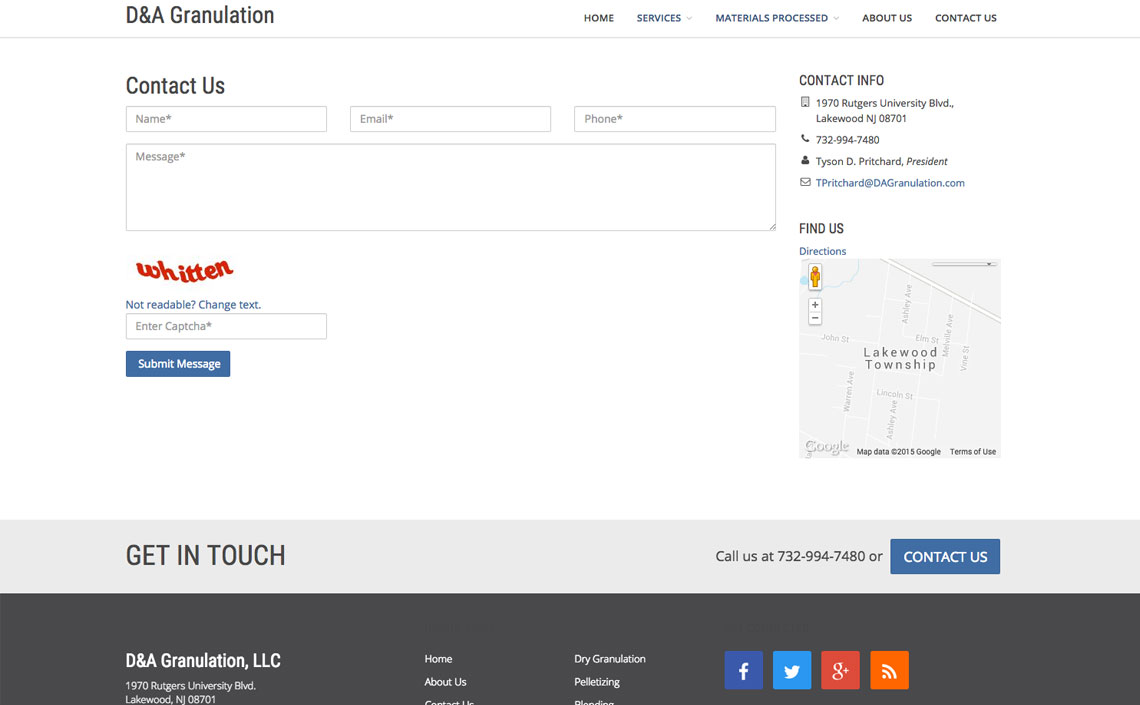The image size is (1140, 705).
Task: Open the map Terms of Use link
Action: (x=973, y=451)
